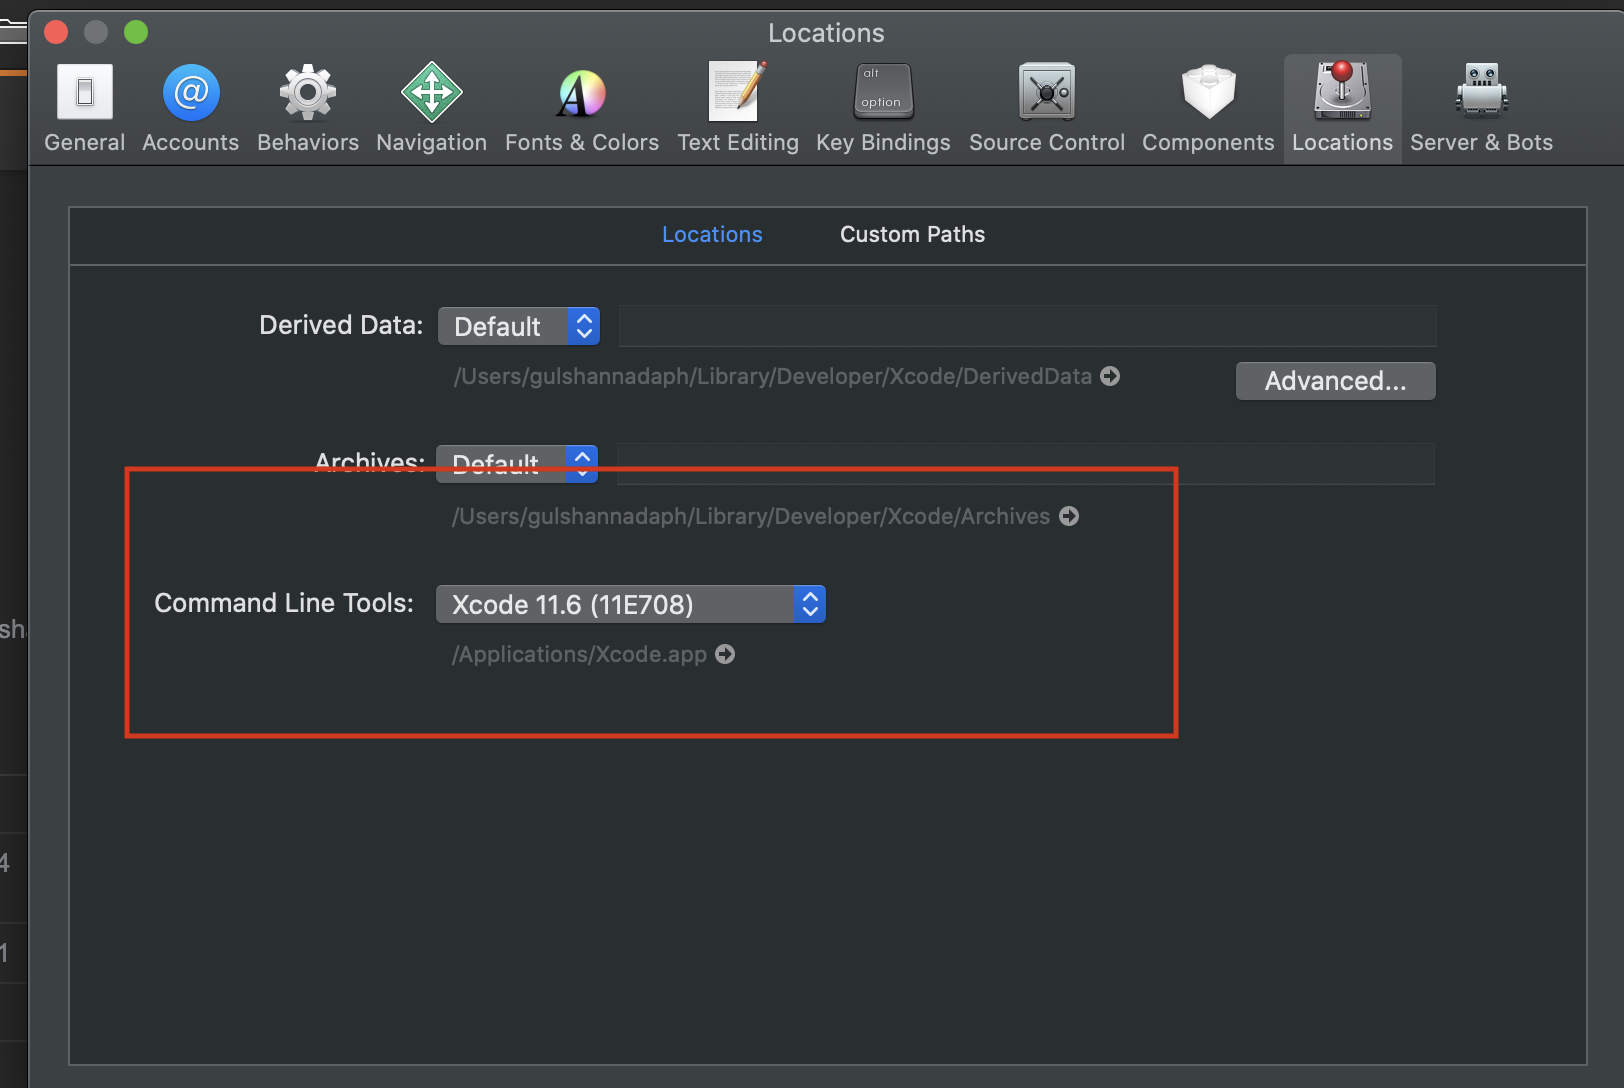Click the Derived Data label
Image resolution: width=1624 pixels, height=1088 pixels.
[341, 325]
